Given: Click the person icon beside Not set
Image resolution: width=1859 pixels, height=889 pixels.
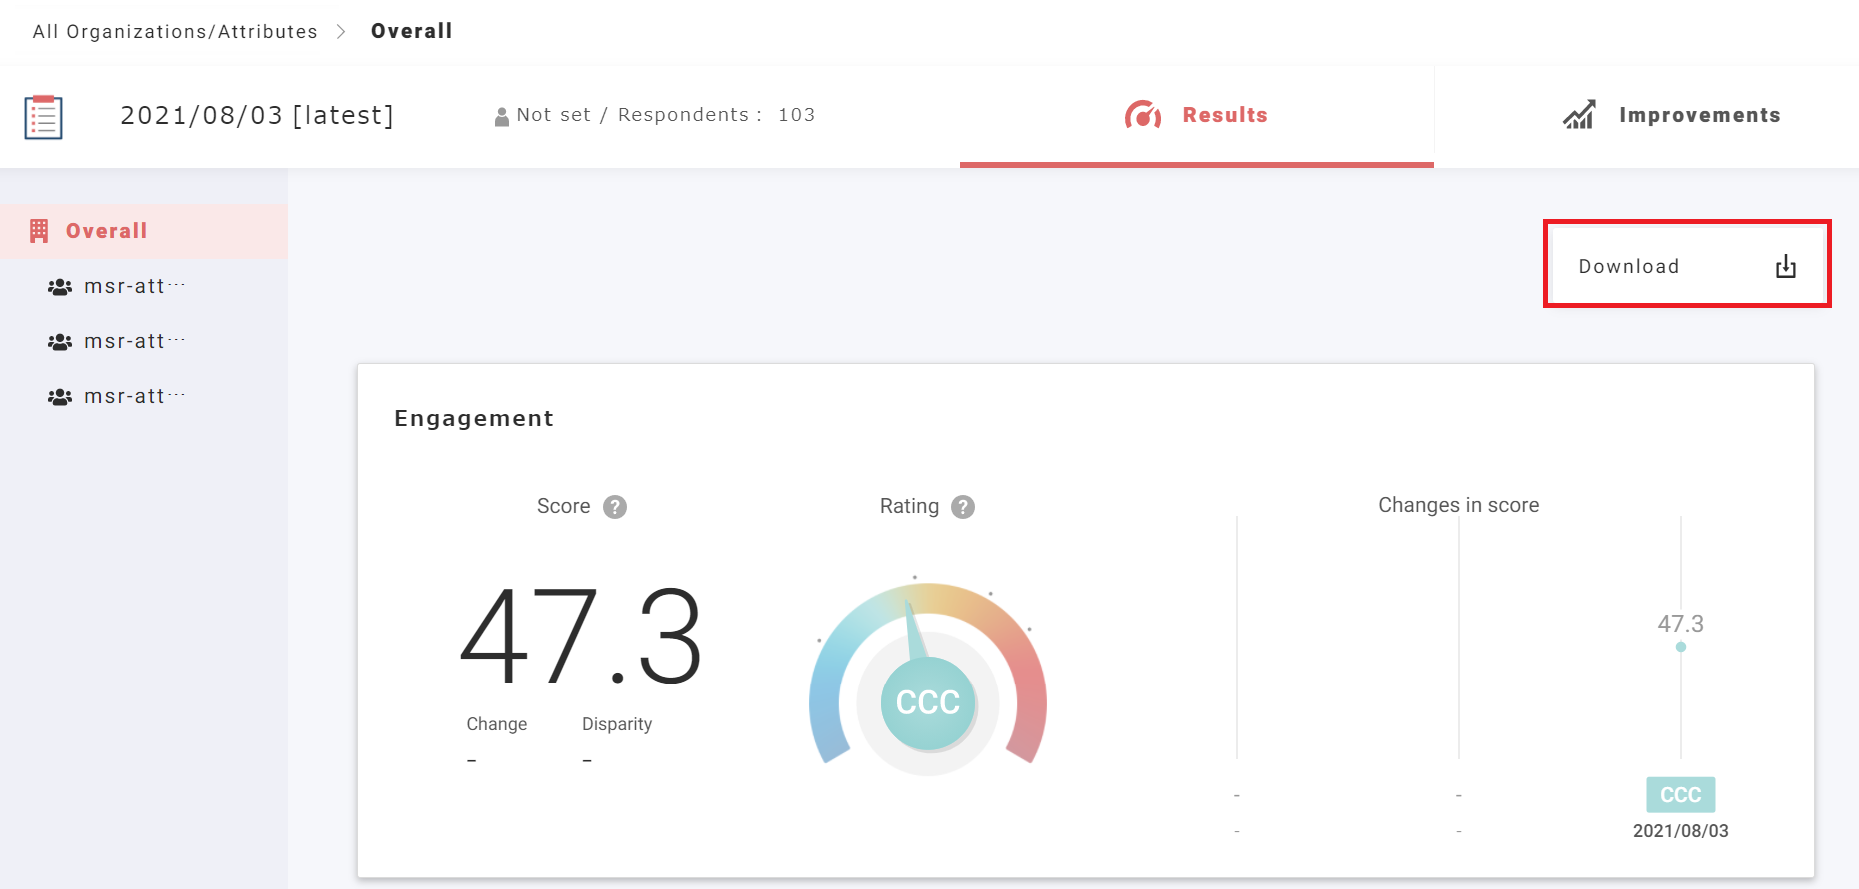Looking at the screenshot, I should [501, 117].
